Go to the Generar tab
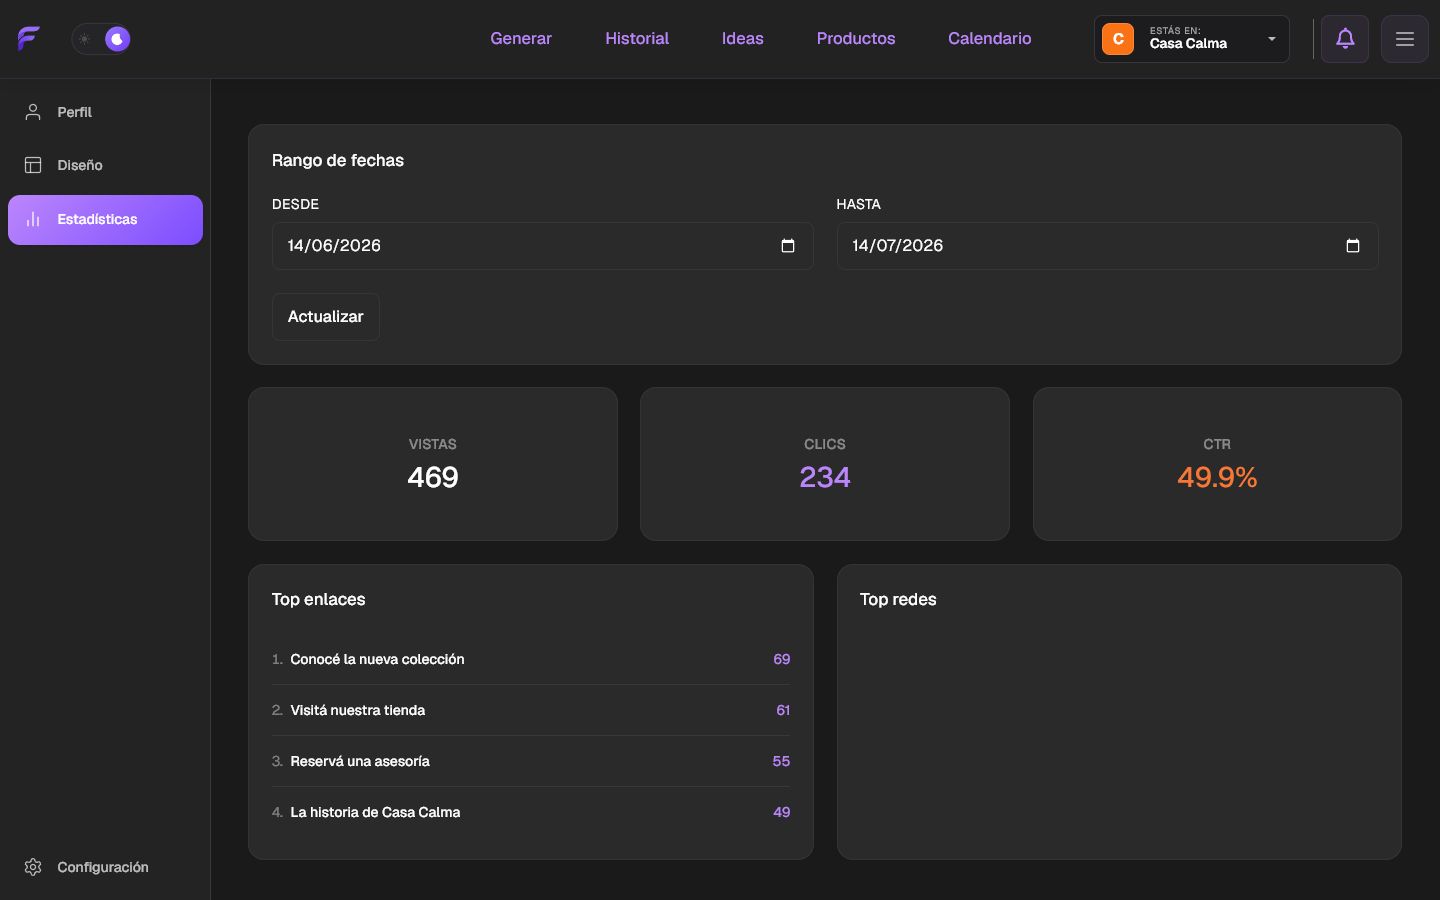This screenshot has width=1440, height=900. [x=521, y=39]
